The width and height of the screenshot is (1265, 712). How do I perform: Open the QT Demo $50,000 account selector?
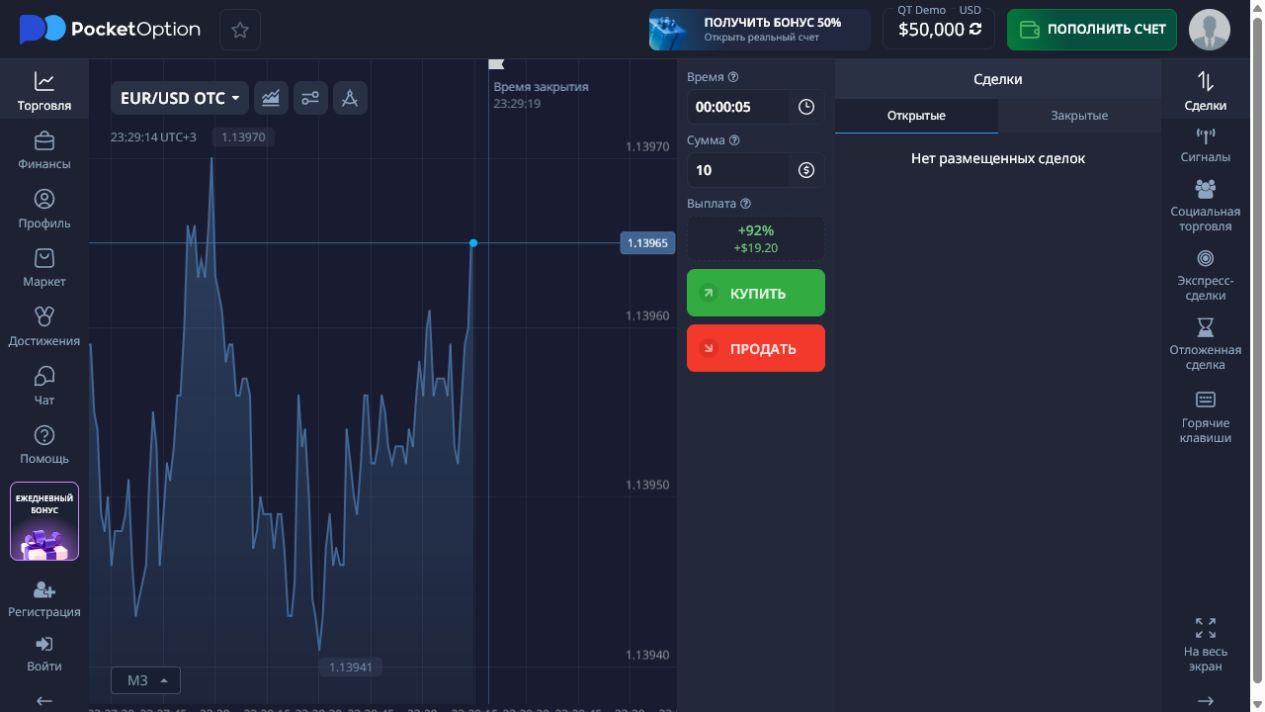(x=939, y=29)
